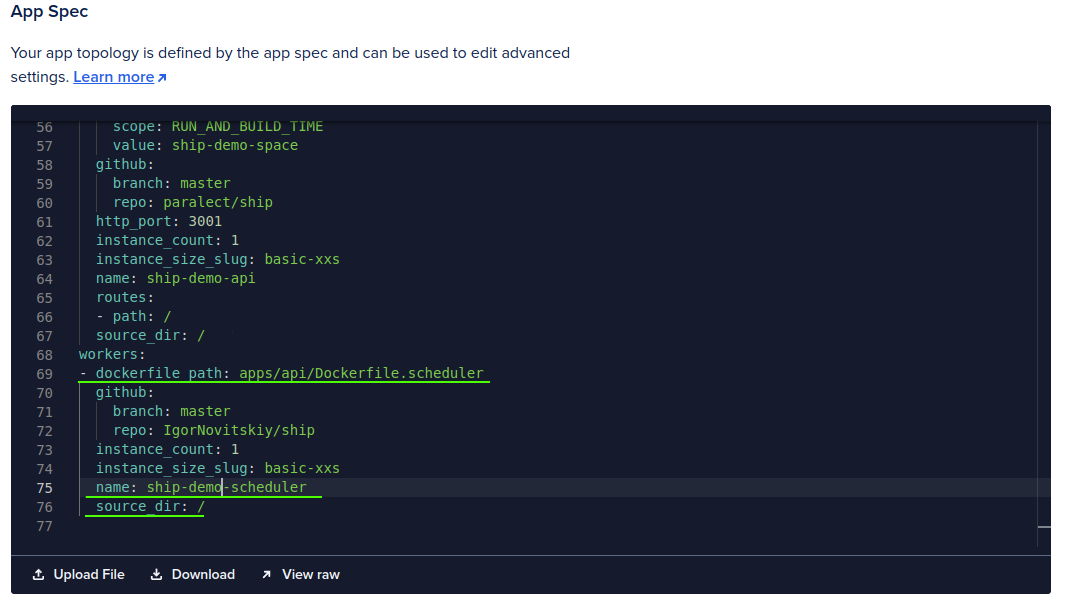Click the arrow icon beside View raw
Image resolution: width=1067 pixels, height=602 pixels.
click(x=266, y=574)
